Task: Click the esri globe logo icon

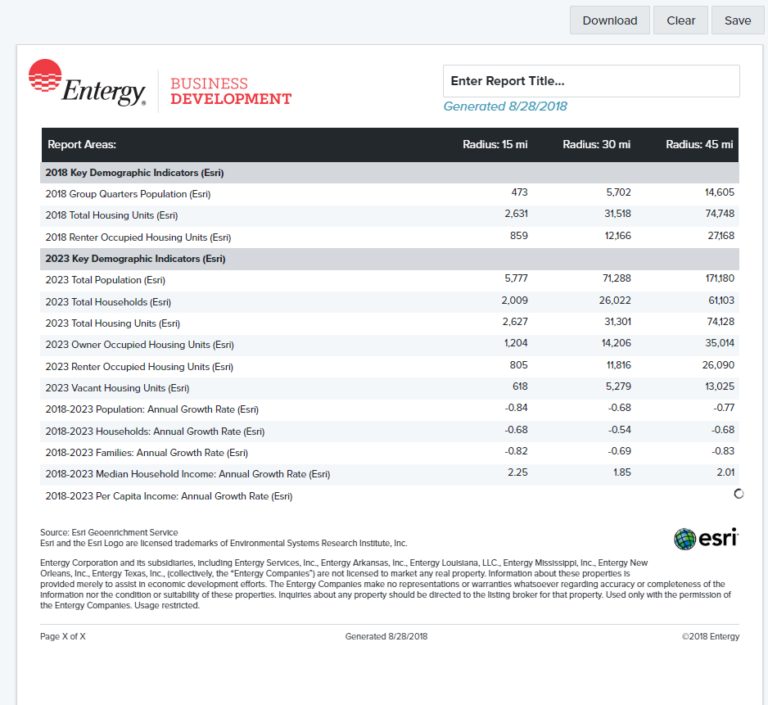Action: point(685,539)
